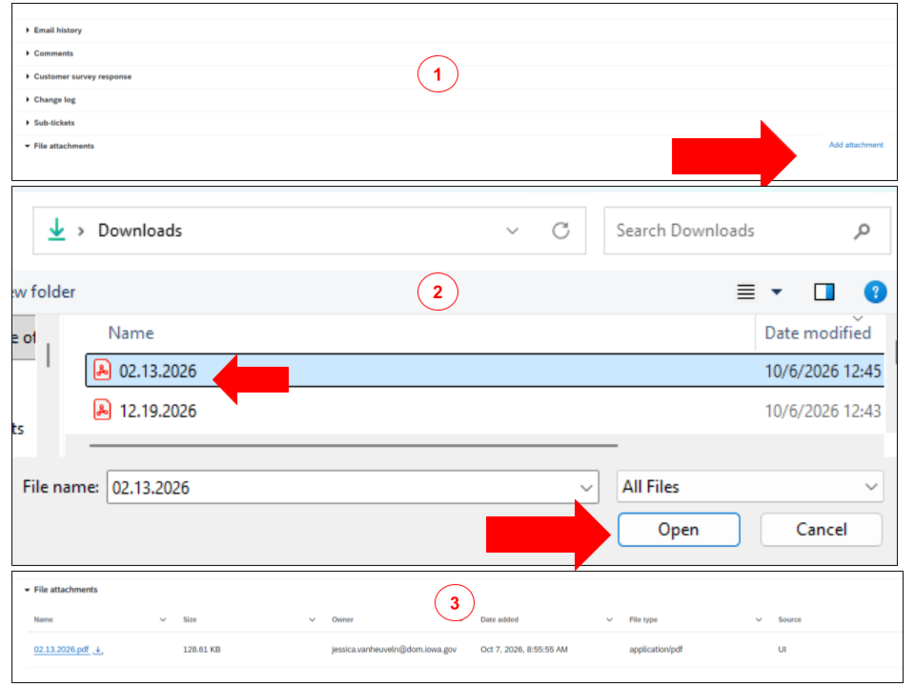Refresh the Downloads folder listing
The height and width of the screenshot is (686, 915).
[x=561, y=231]
